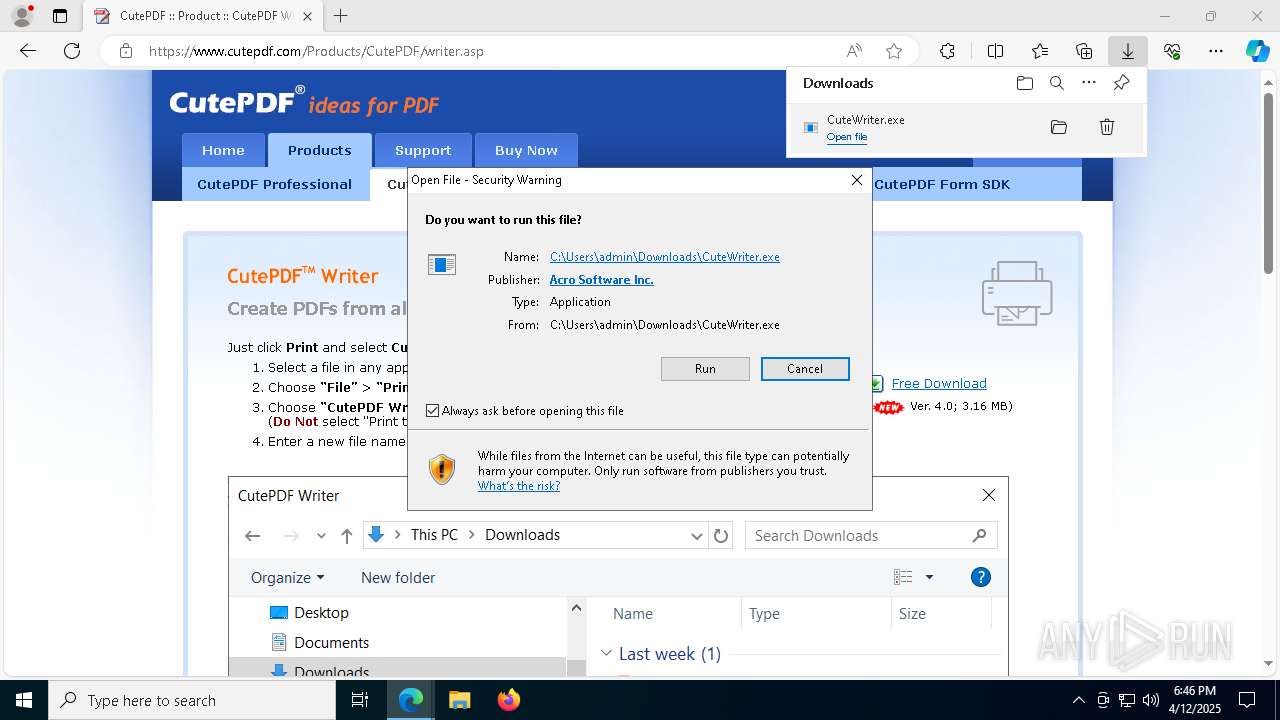This screenshot has width=1280, height=720.
Task: Click New folder in file dialog
Action: click(398, 577)
